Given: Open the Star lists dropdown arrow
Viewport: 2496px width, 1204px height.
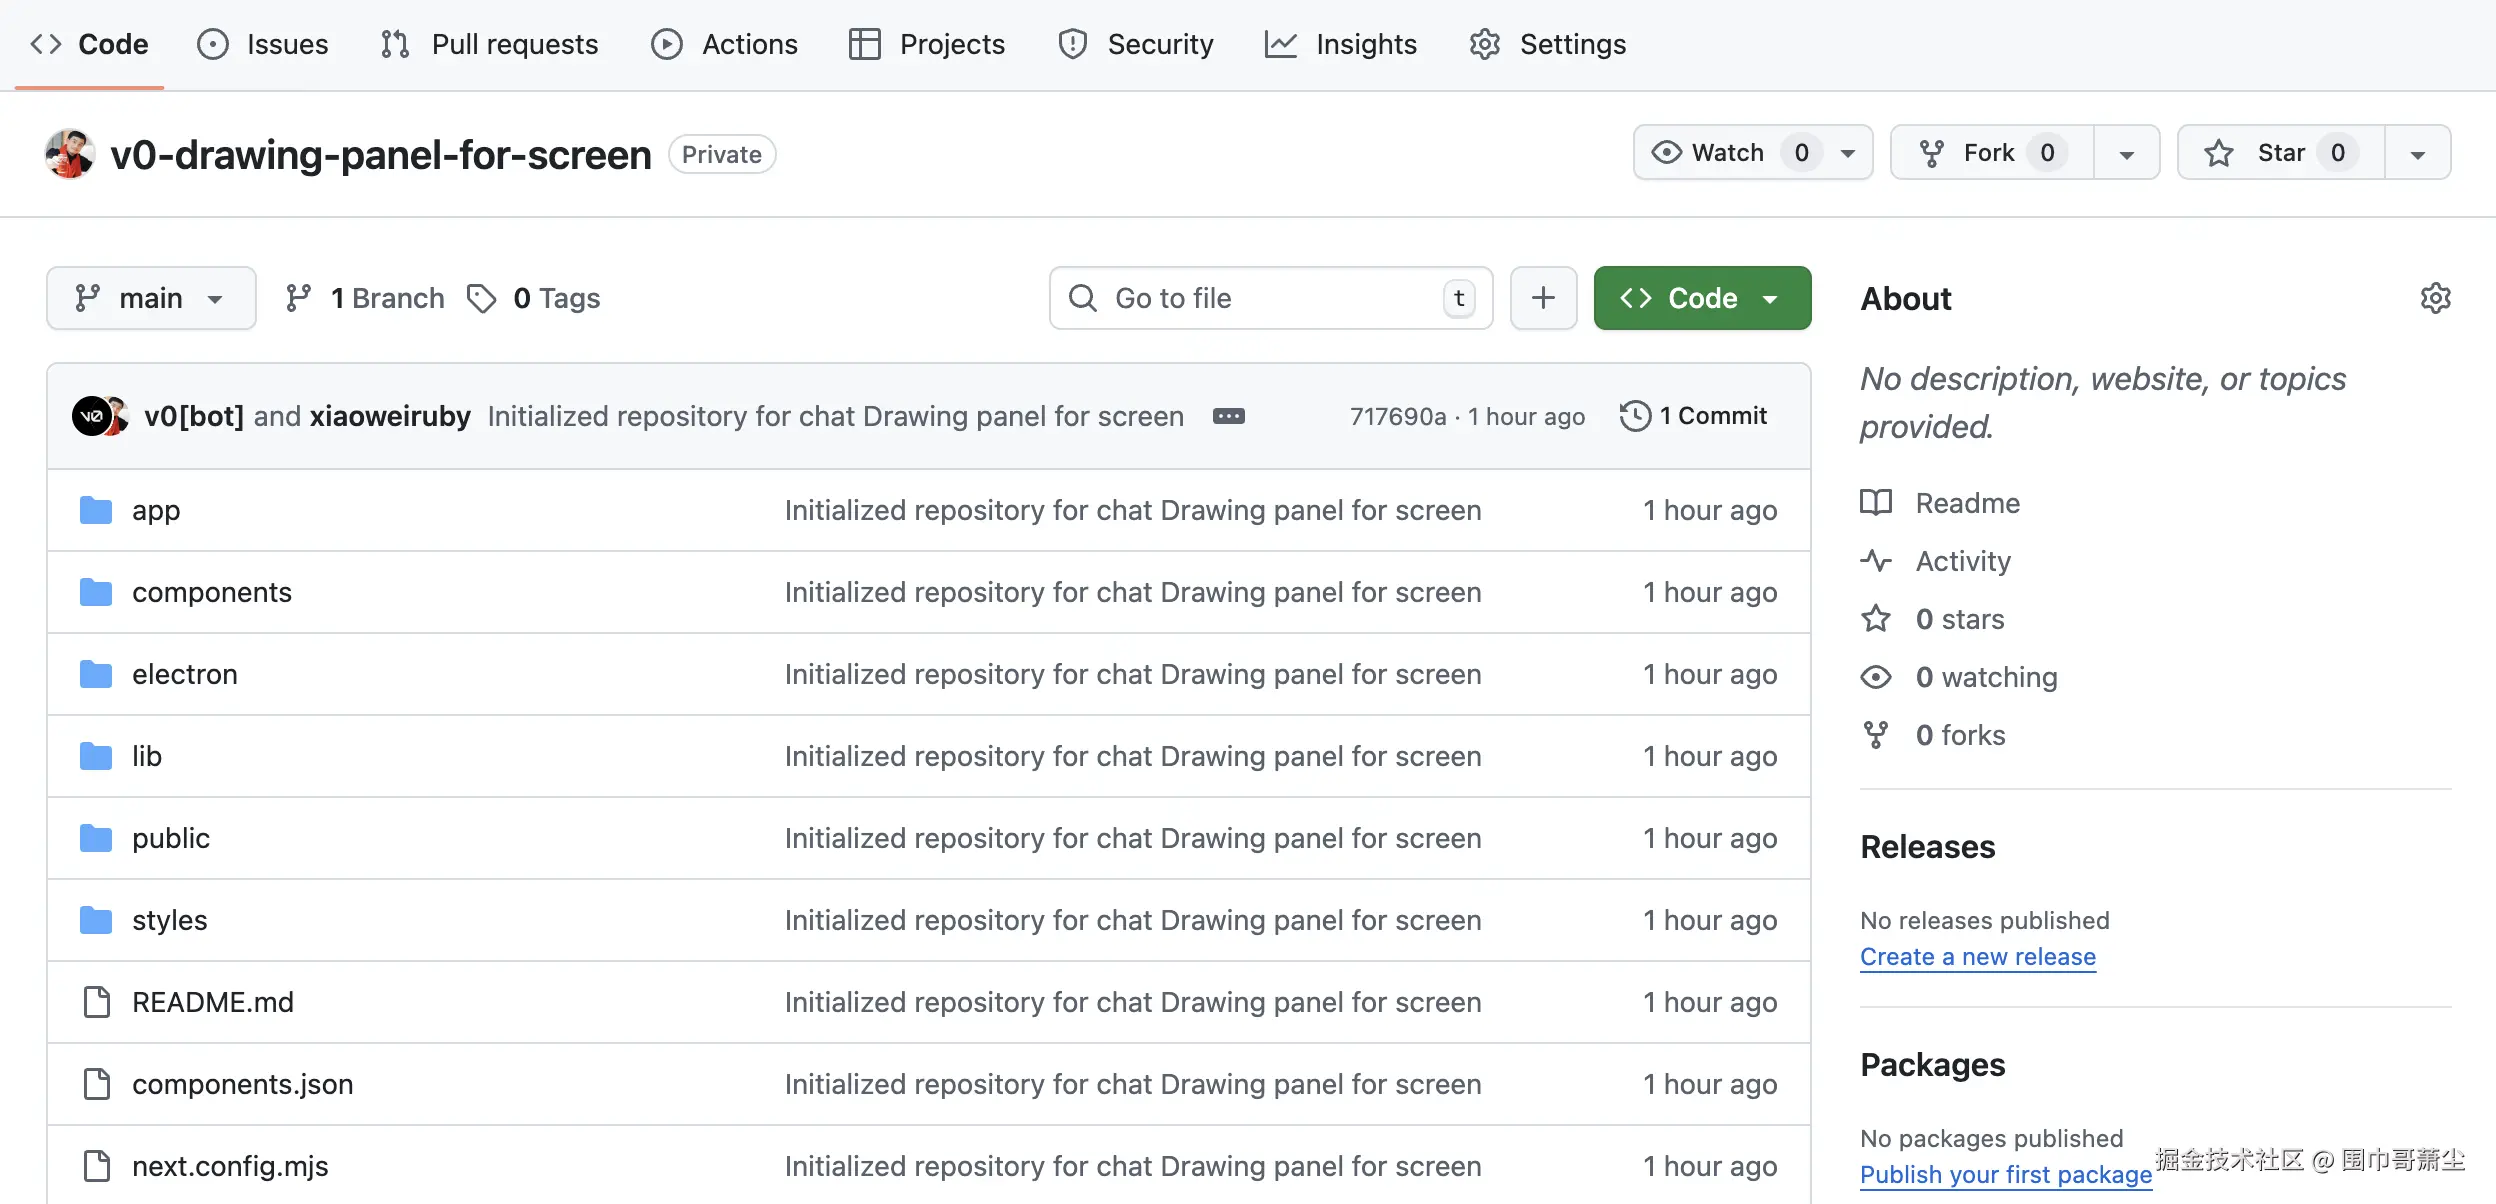Looking at the screenshot, I should [x=2417, y=153].
